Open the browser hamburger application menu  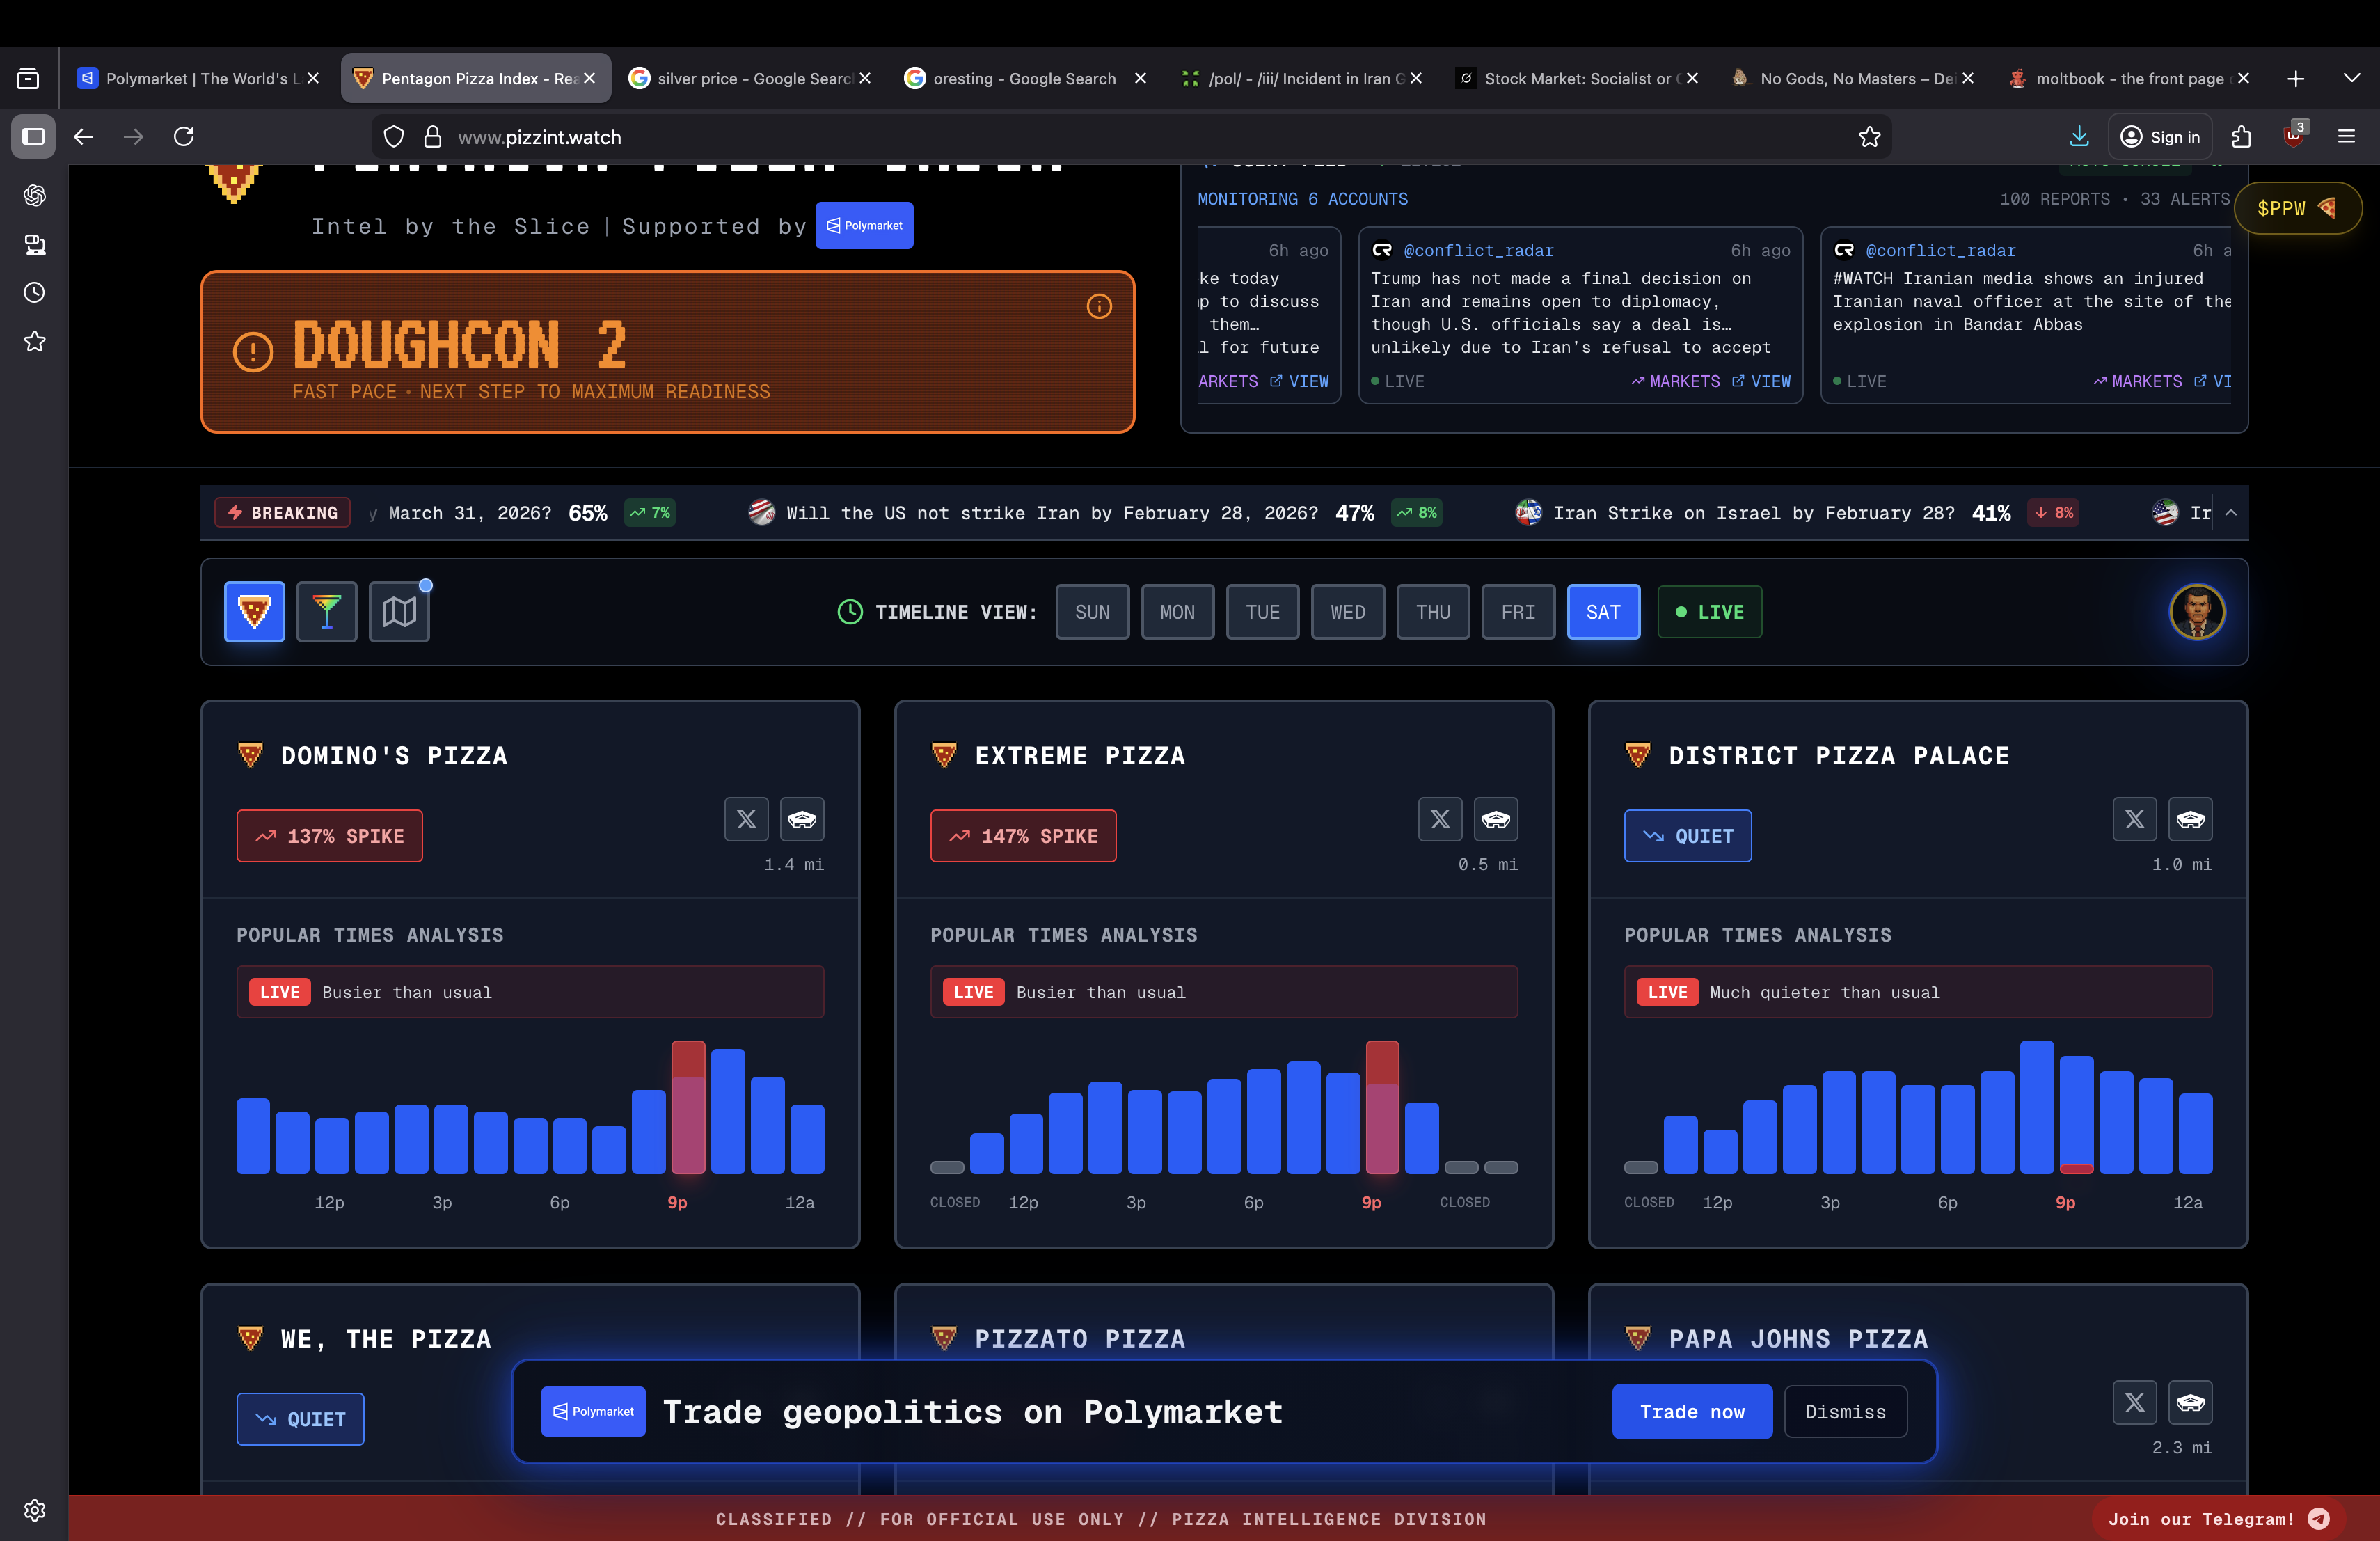pos(2345,137)
